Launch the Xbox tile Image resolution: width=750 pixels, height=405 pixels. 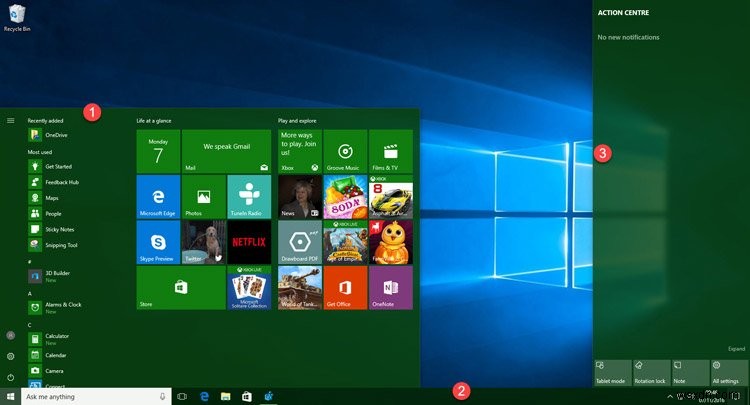300,151
